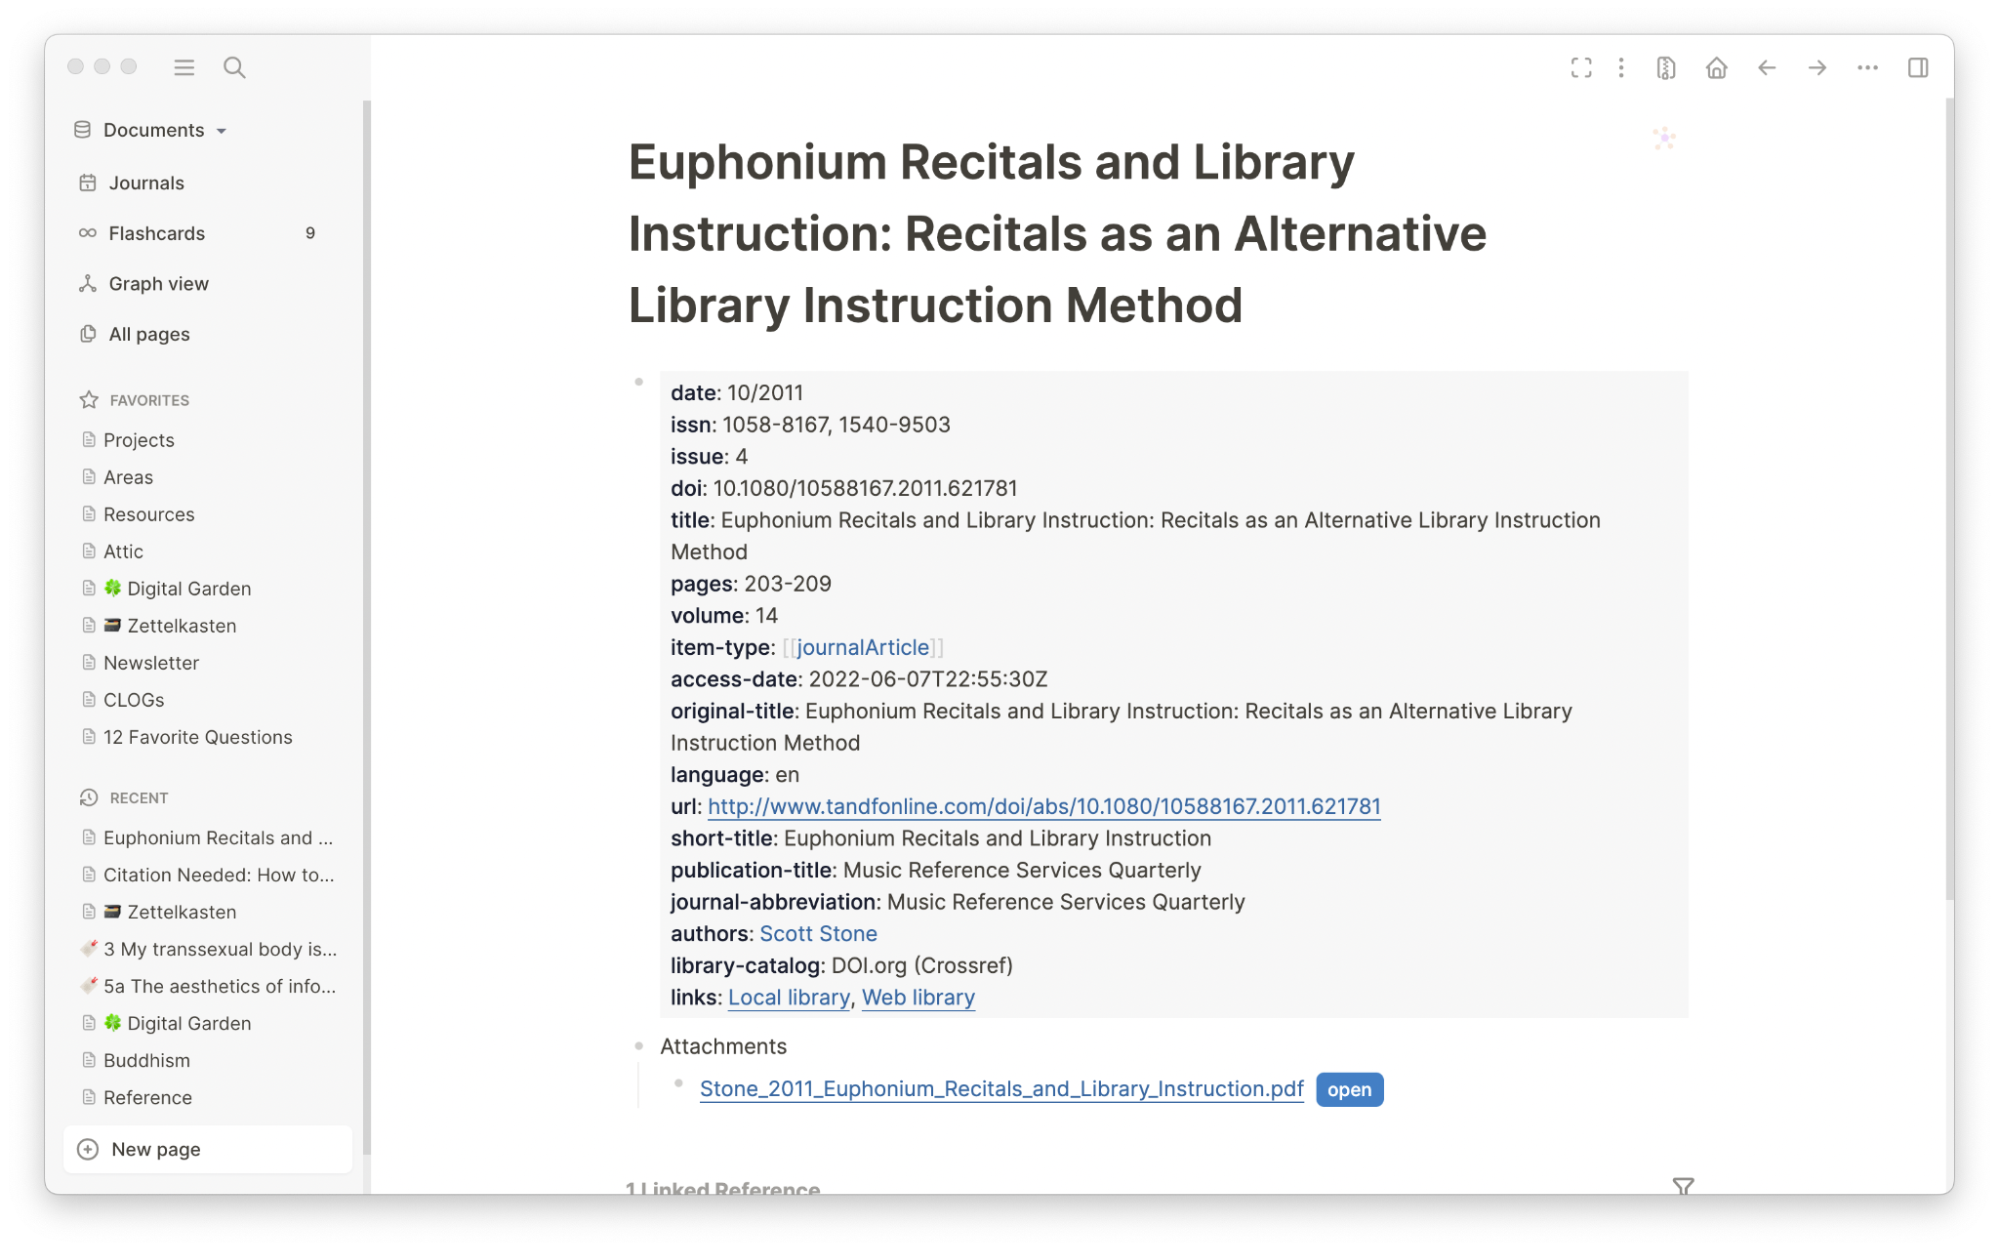The image size is (1999, 1251).
Task: Navigate back using arrow icon
Action: (1766, 68)
